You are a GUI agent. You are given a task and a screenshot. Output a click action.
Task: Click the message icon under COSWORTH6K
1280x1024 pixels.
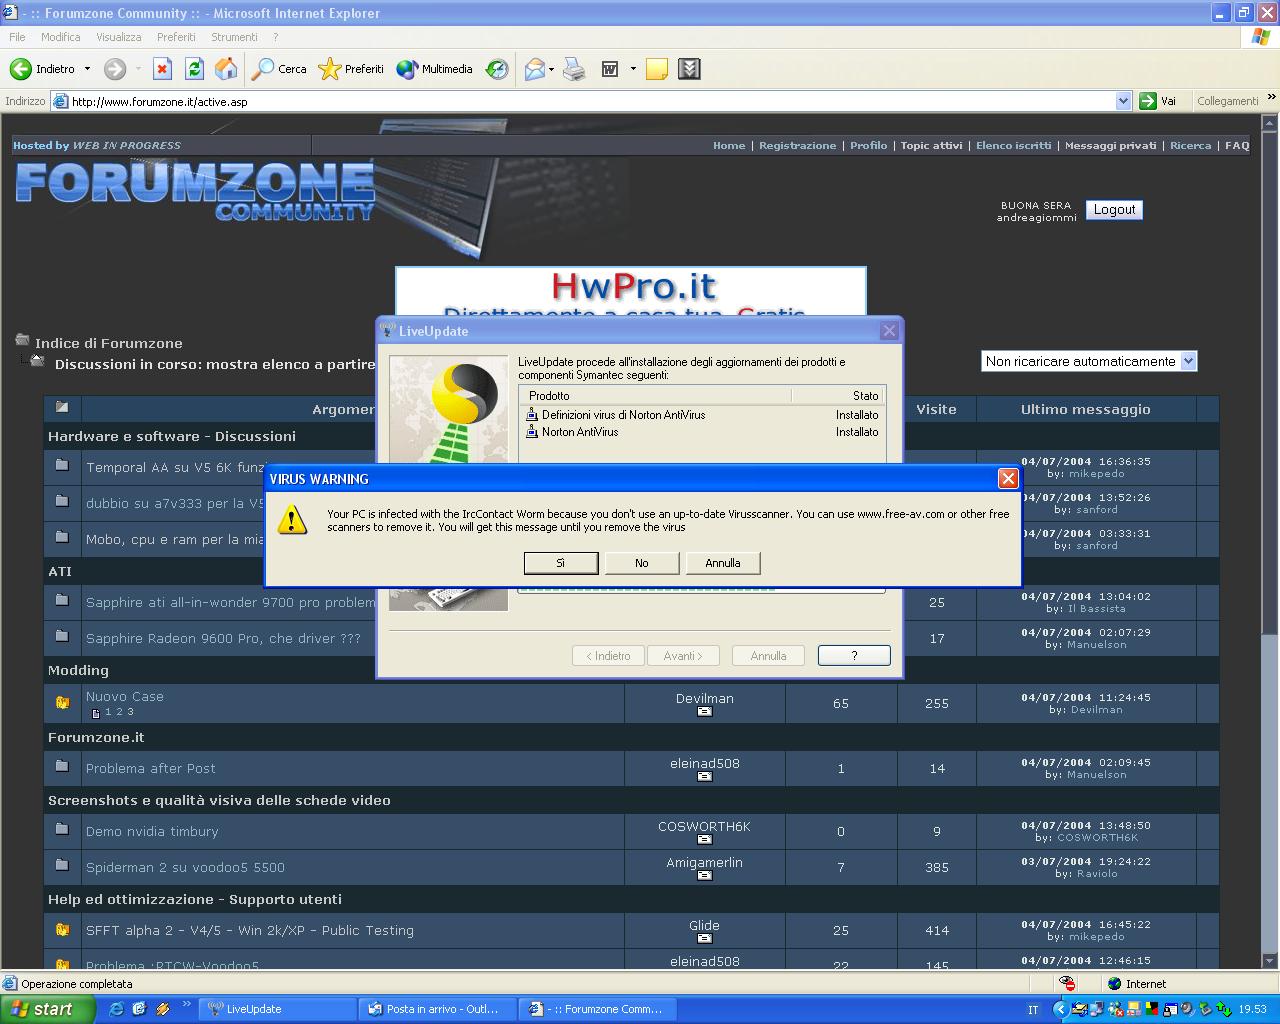pos(704,839)
